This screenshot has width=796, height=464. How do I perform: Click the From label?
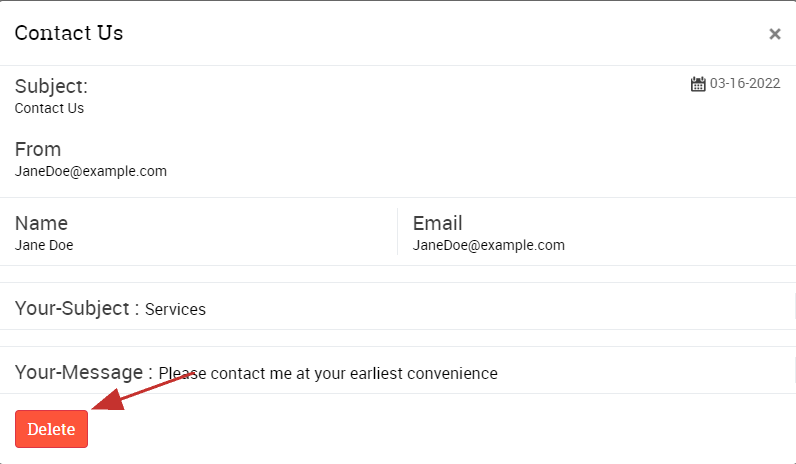[38, 149]
